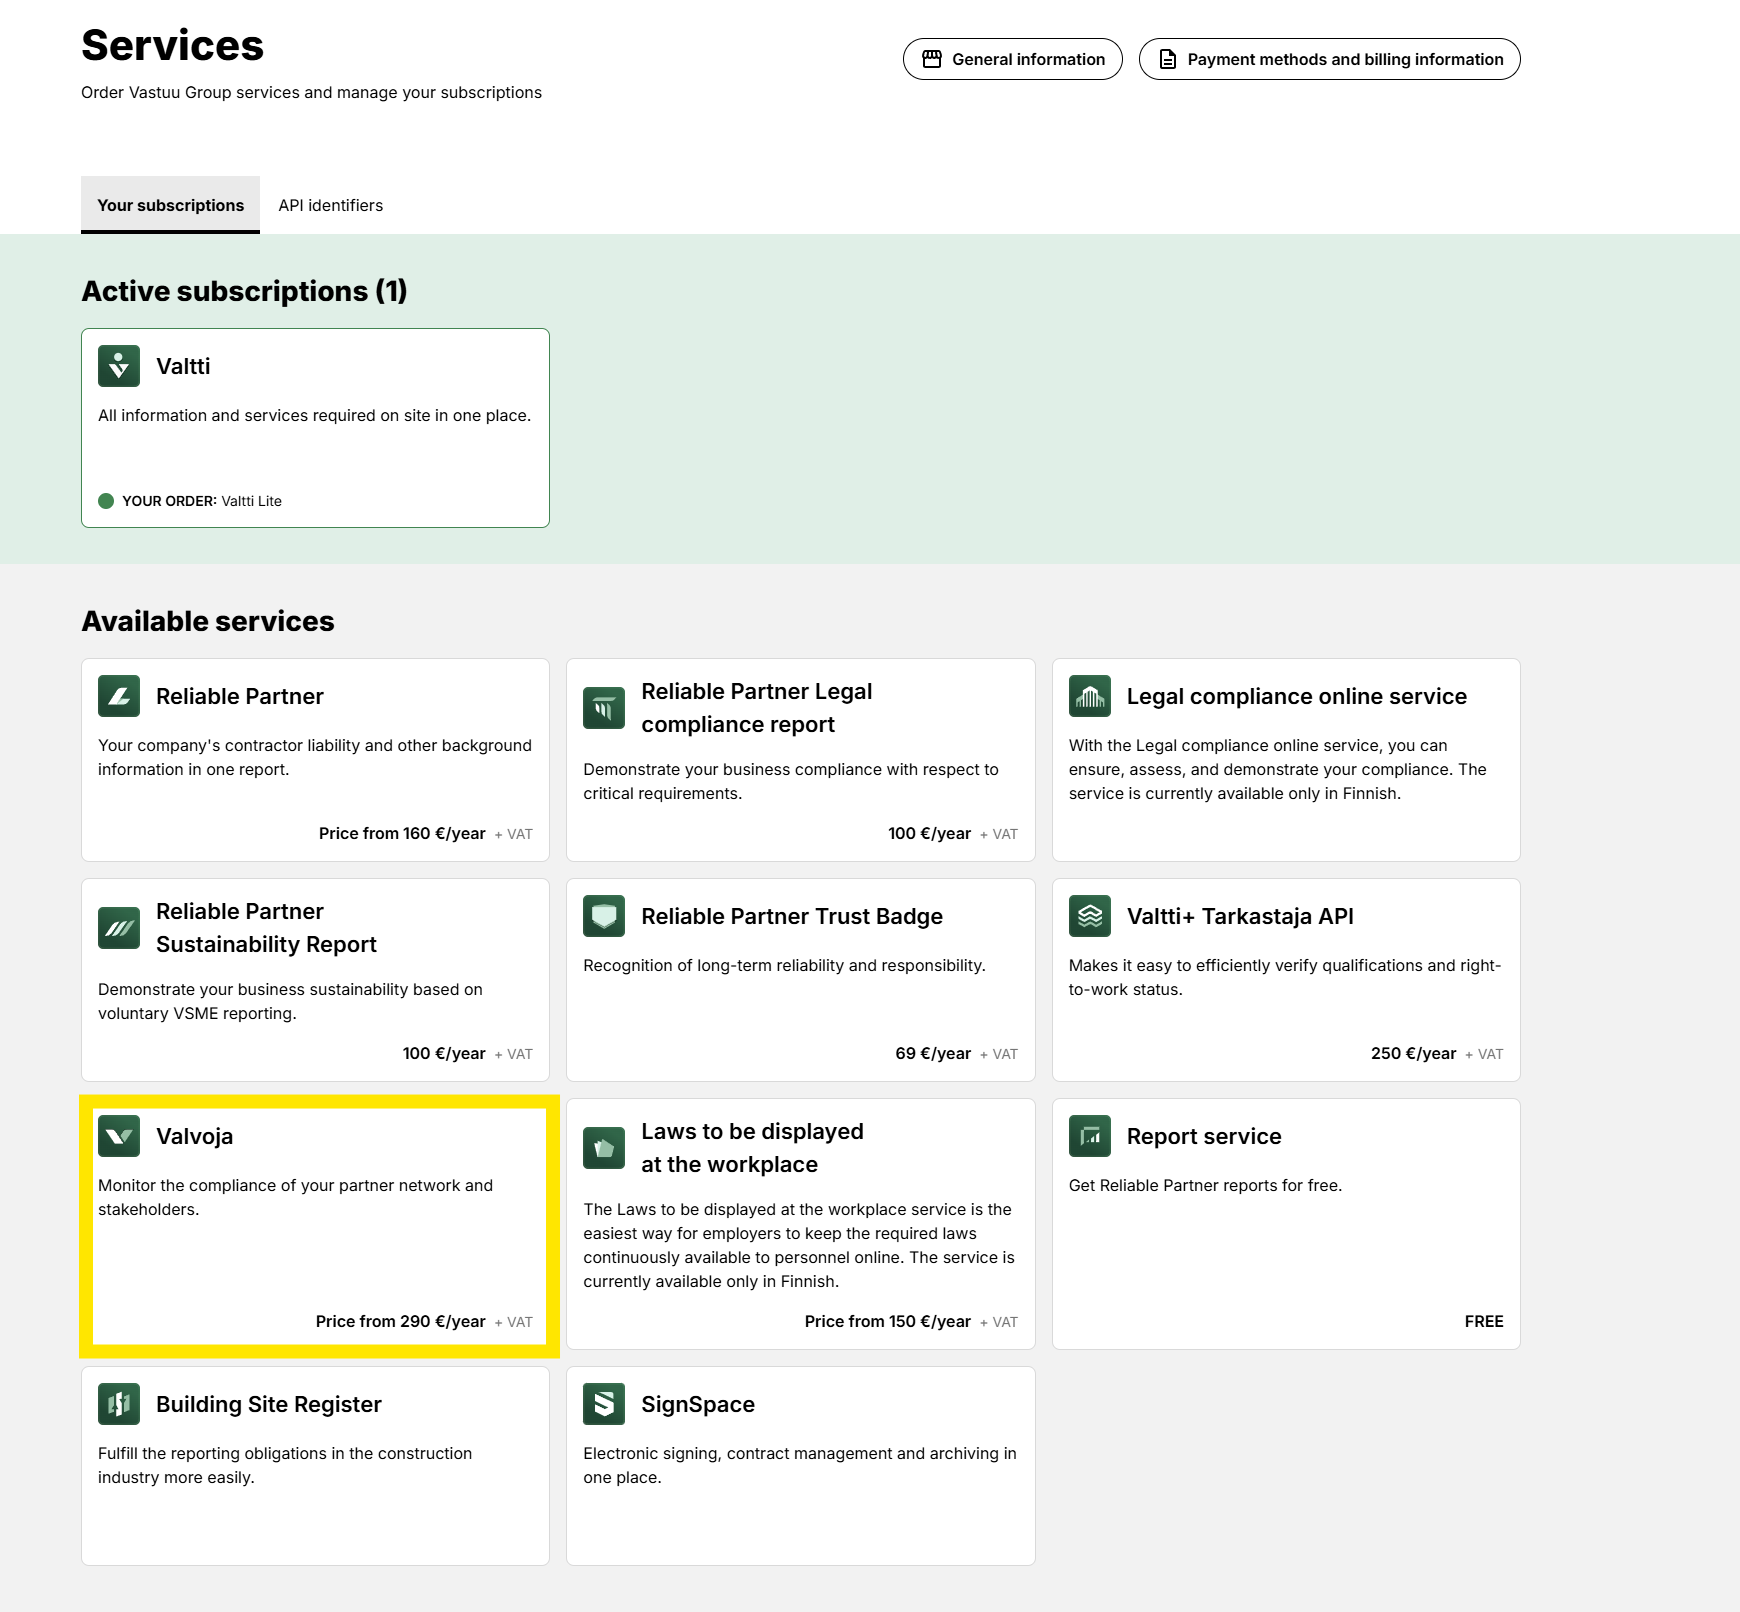This screenshot has height=1612, width=1740.
Task: Click the '250 €/year' Tarkastaja API price
Action: [x=1413, y=1053]
